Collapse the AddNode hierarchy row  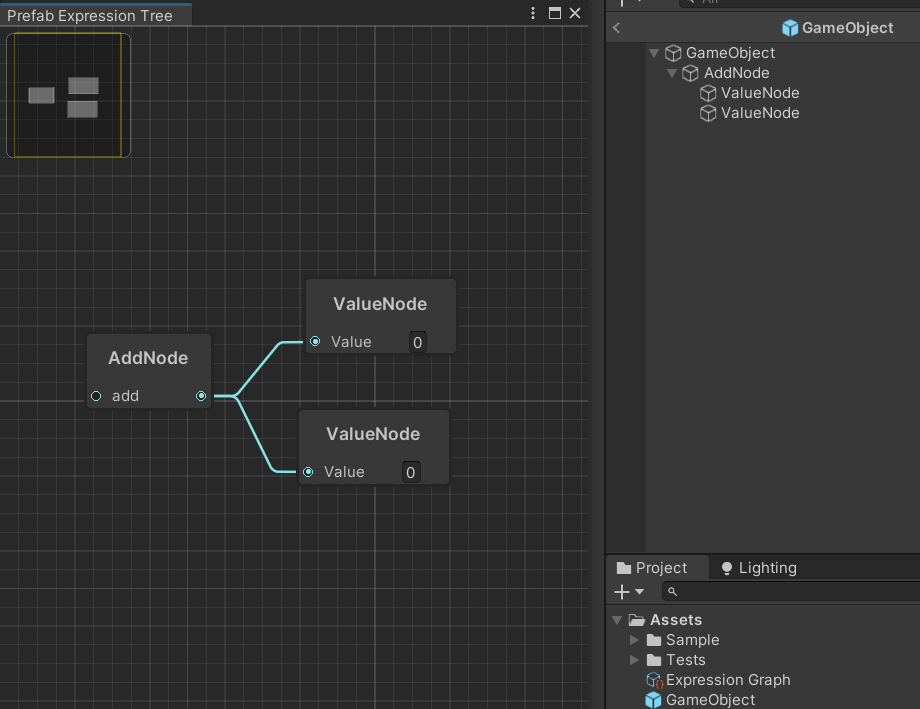pyautogui.click(x=672, y=73)
